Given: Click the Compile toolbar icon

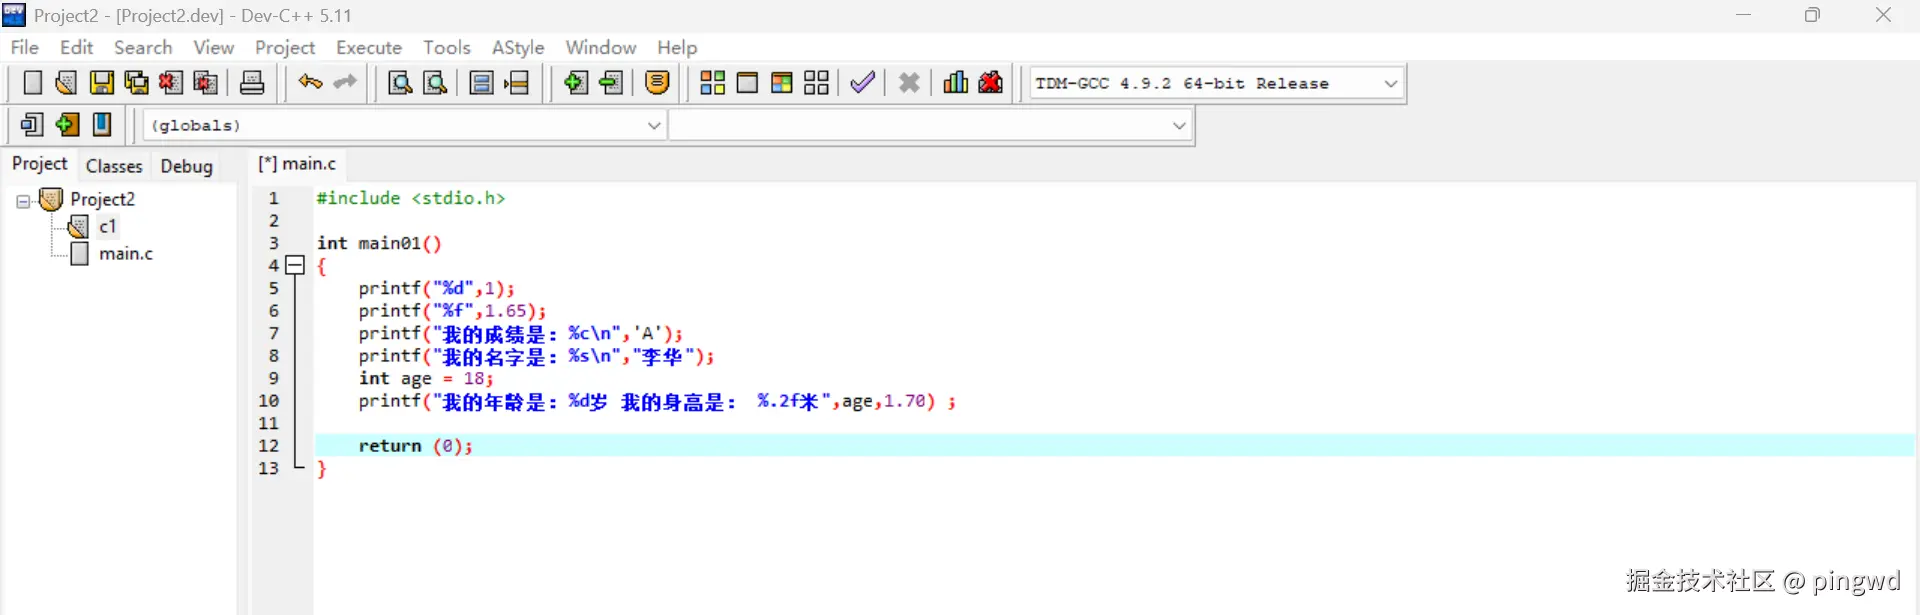Looking at the screenshot, I should (x=712, y=83).
